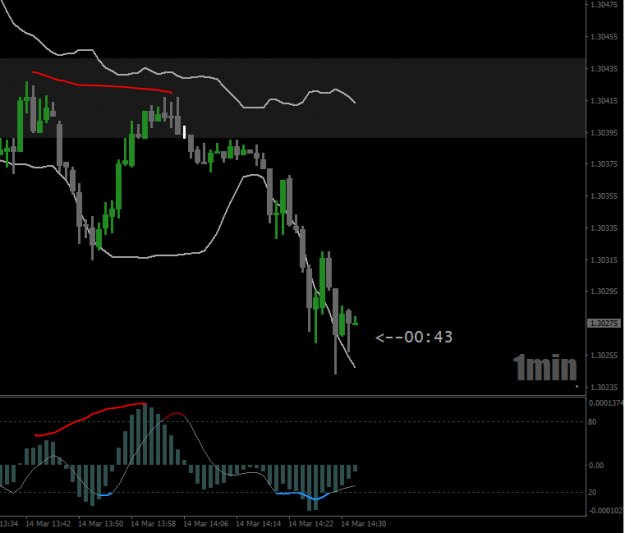Click the indicator minimum value -0.000102

point(605,511)
